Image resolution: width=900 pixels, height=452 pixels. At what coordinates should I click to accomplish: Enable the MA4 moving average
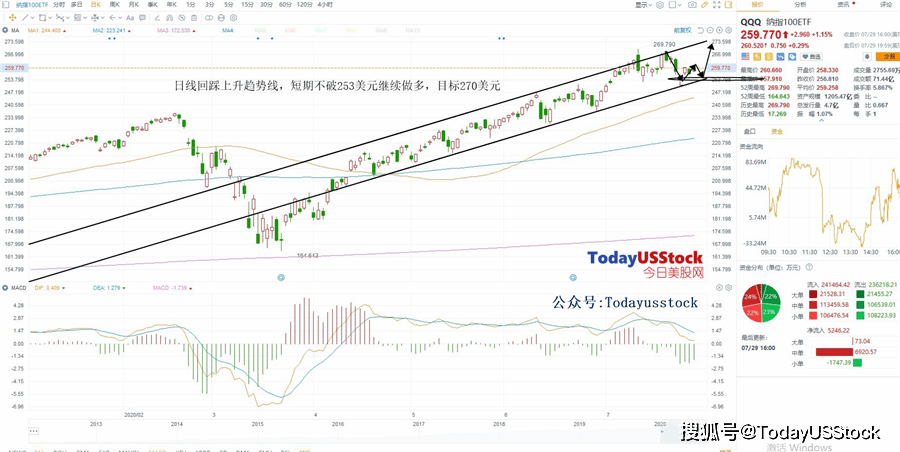tap(228, 30)
